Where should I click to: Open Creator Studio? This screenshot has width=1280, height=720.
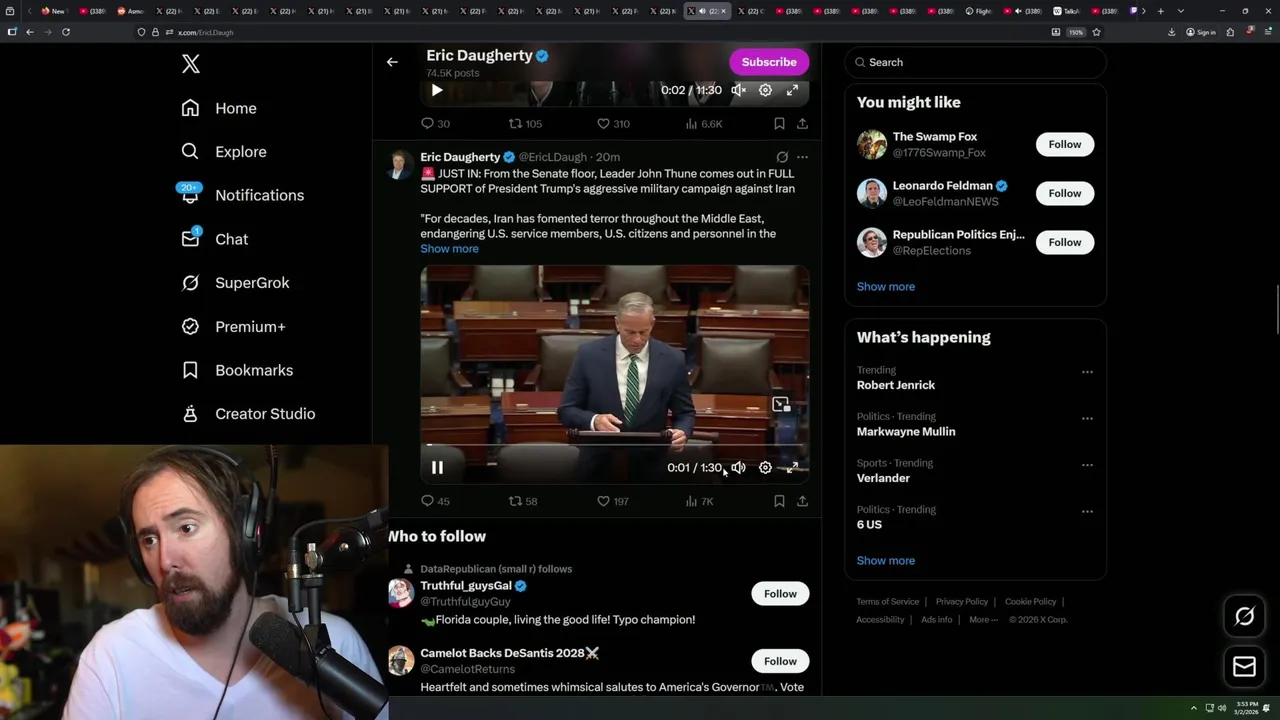pos(249,414)
